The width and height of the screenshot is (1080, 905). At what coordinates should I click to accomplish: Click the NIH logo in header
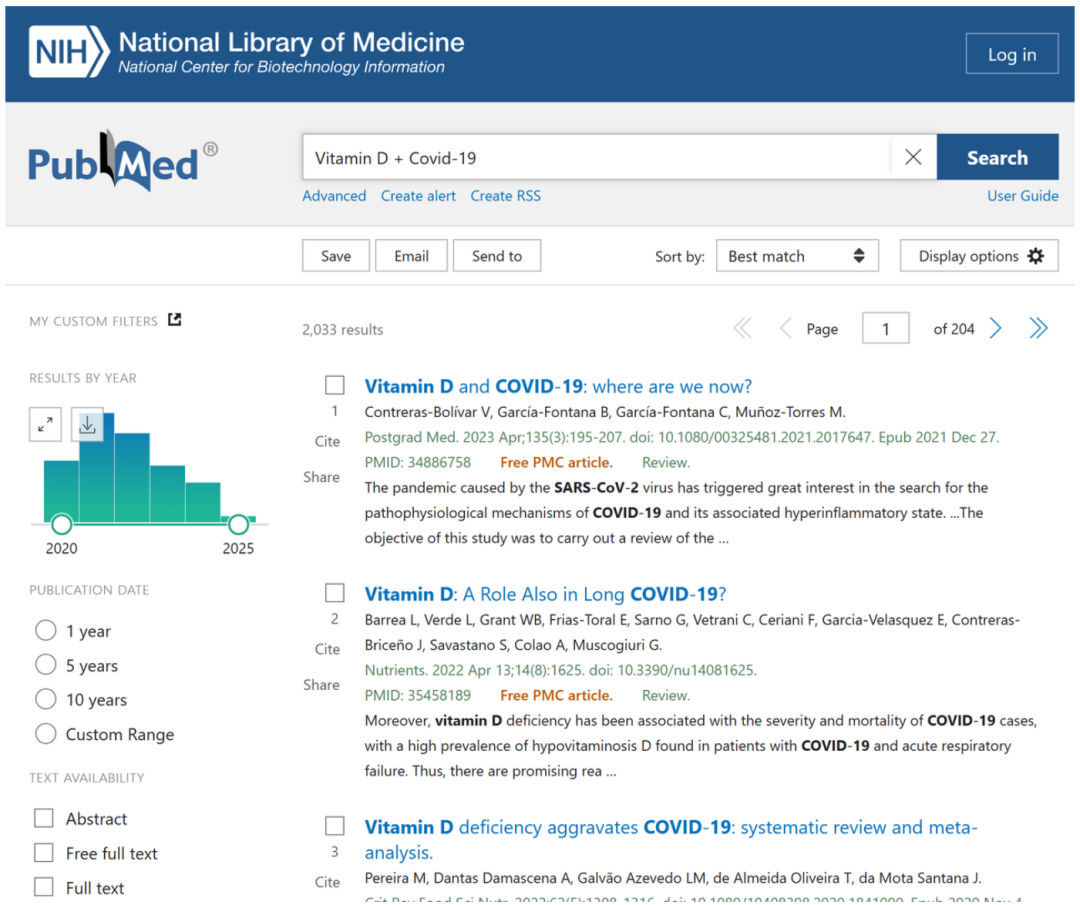[x=69, y=52]
